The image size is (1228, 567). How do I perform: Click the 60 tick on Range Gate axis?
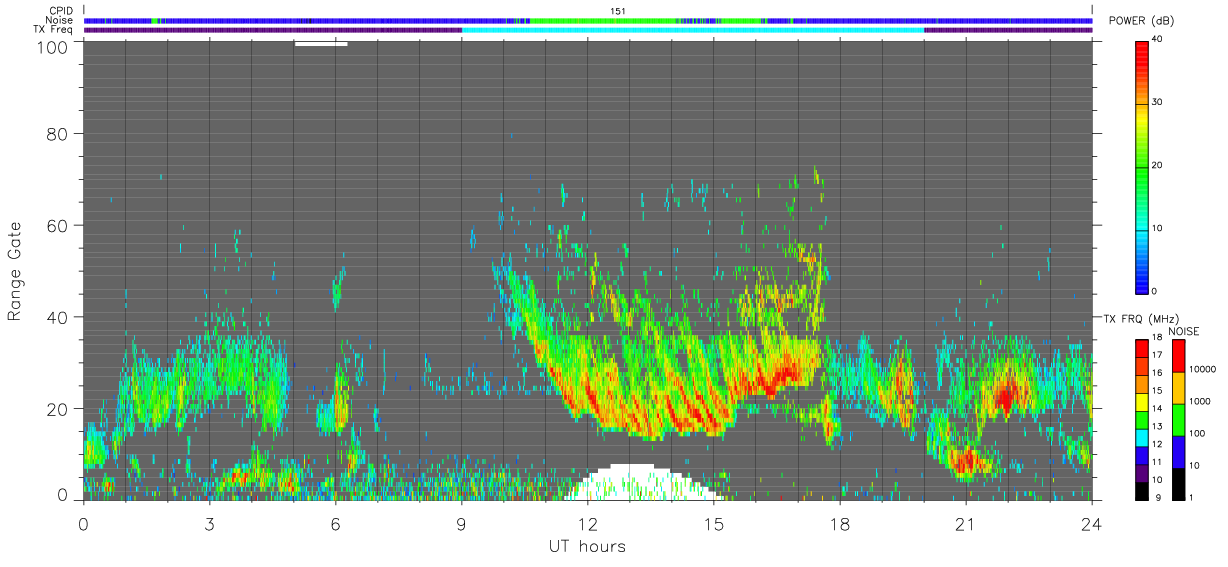click(x=57, y=225)
